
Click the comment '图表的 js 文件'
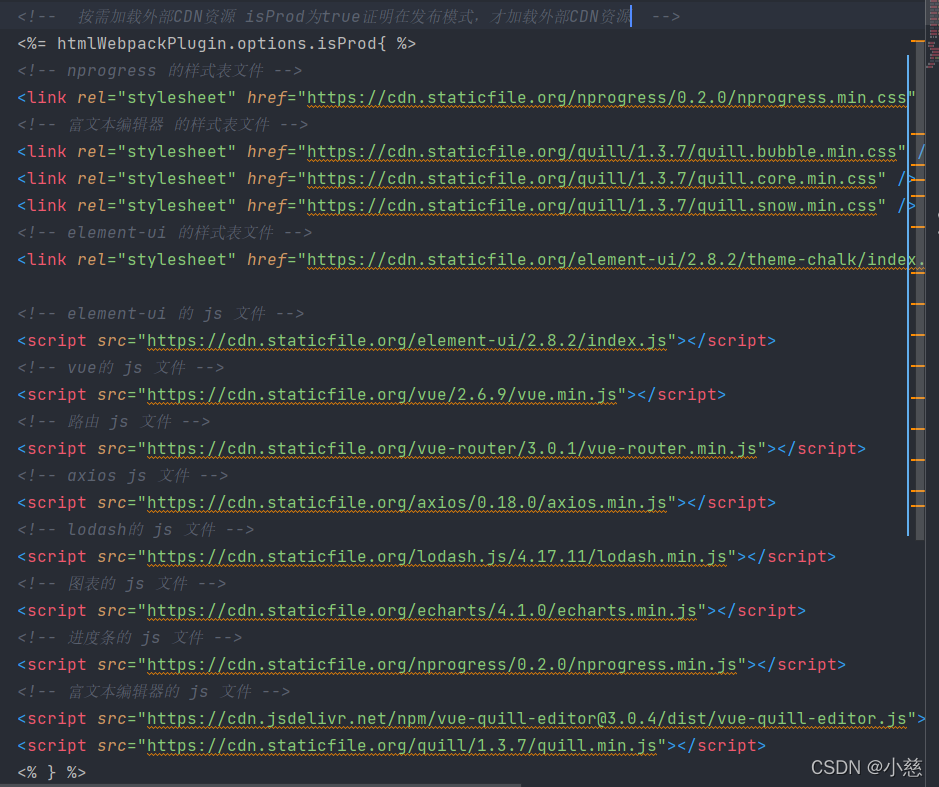point(122,583)
